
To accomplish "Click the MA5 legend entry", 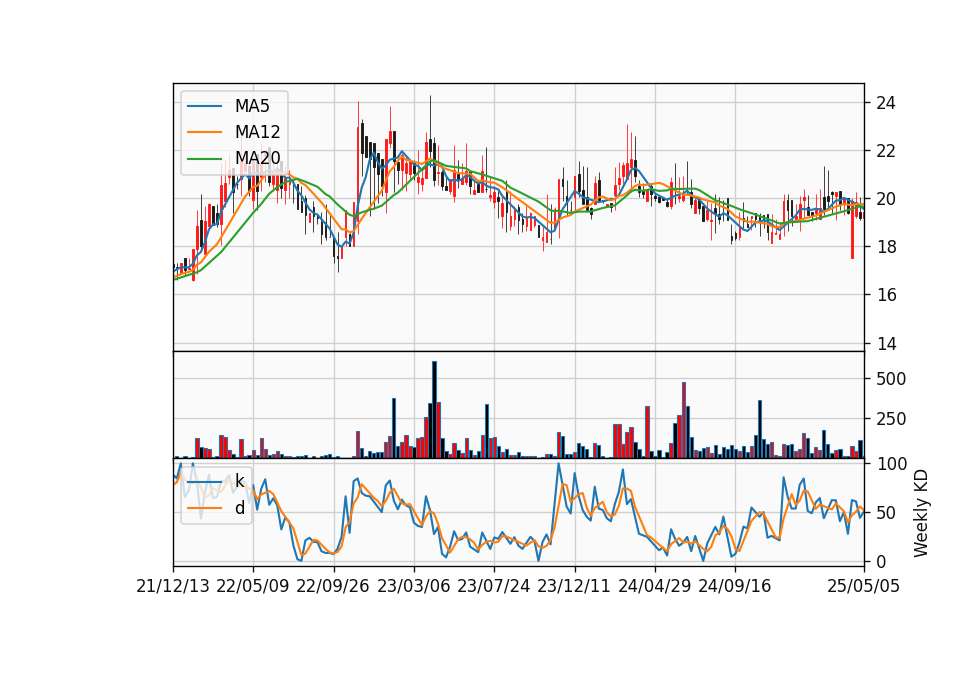I will click(228, 106).
